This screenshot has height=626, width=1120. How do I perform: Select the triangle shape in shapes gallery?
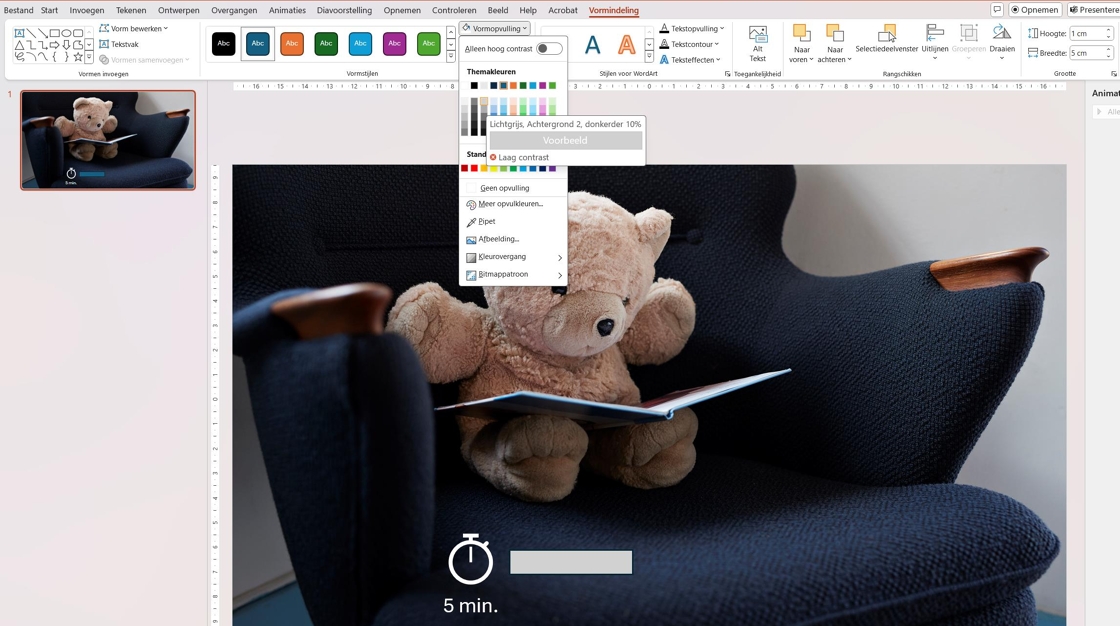[19, 45]
